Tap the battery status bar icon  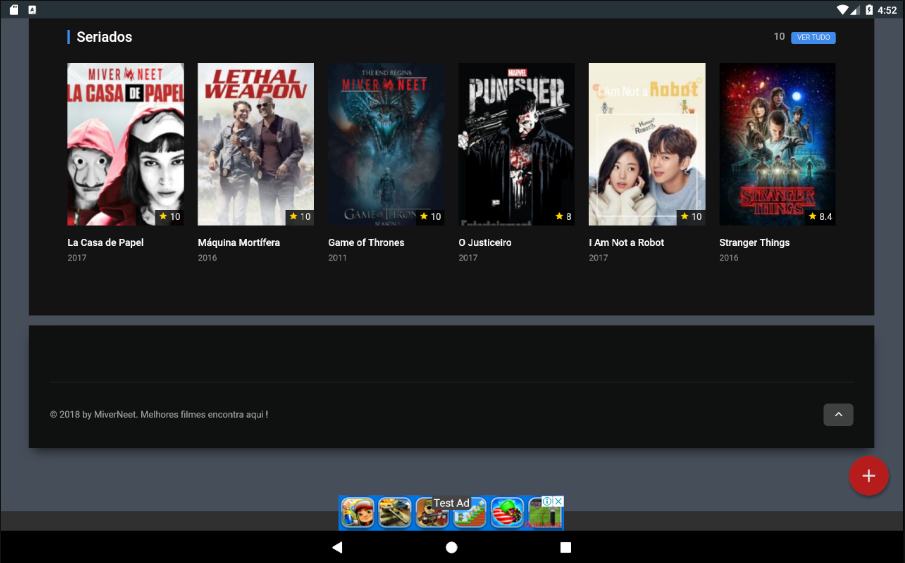pyautogui.click(x=869, y=10)
